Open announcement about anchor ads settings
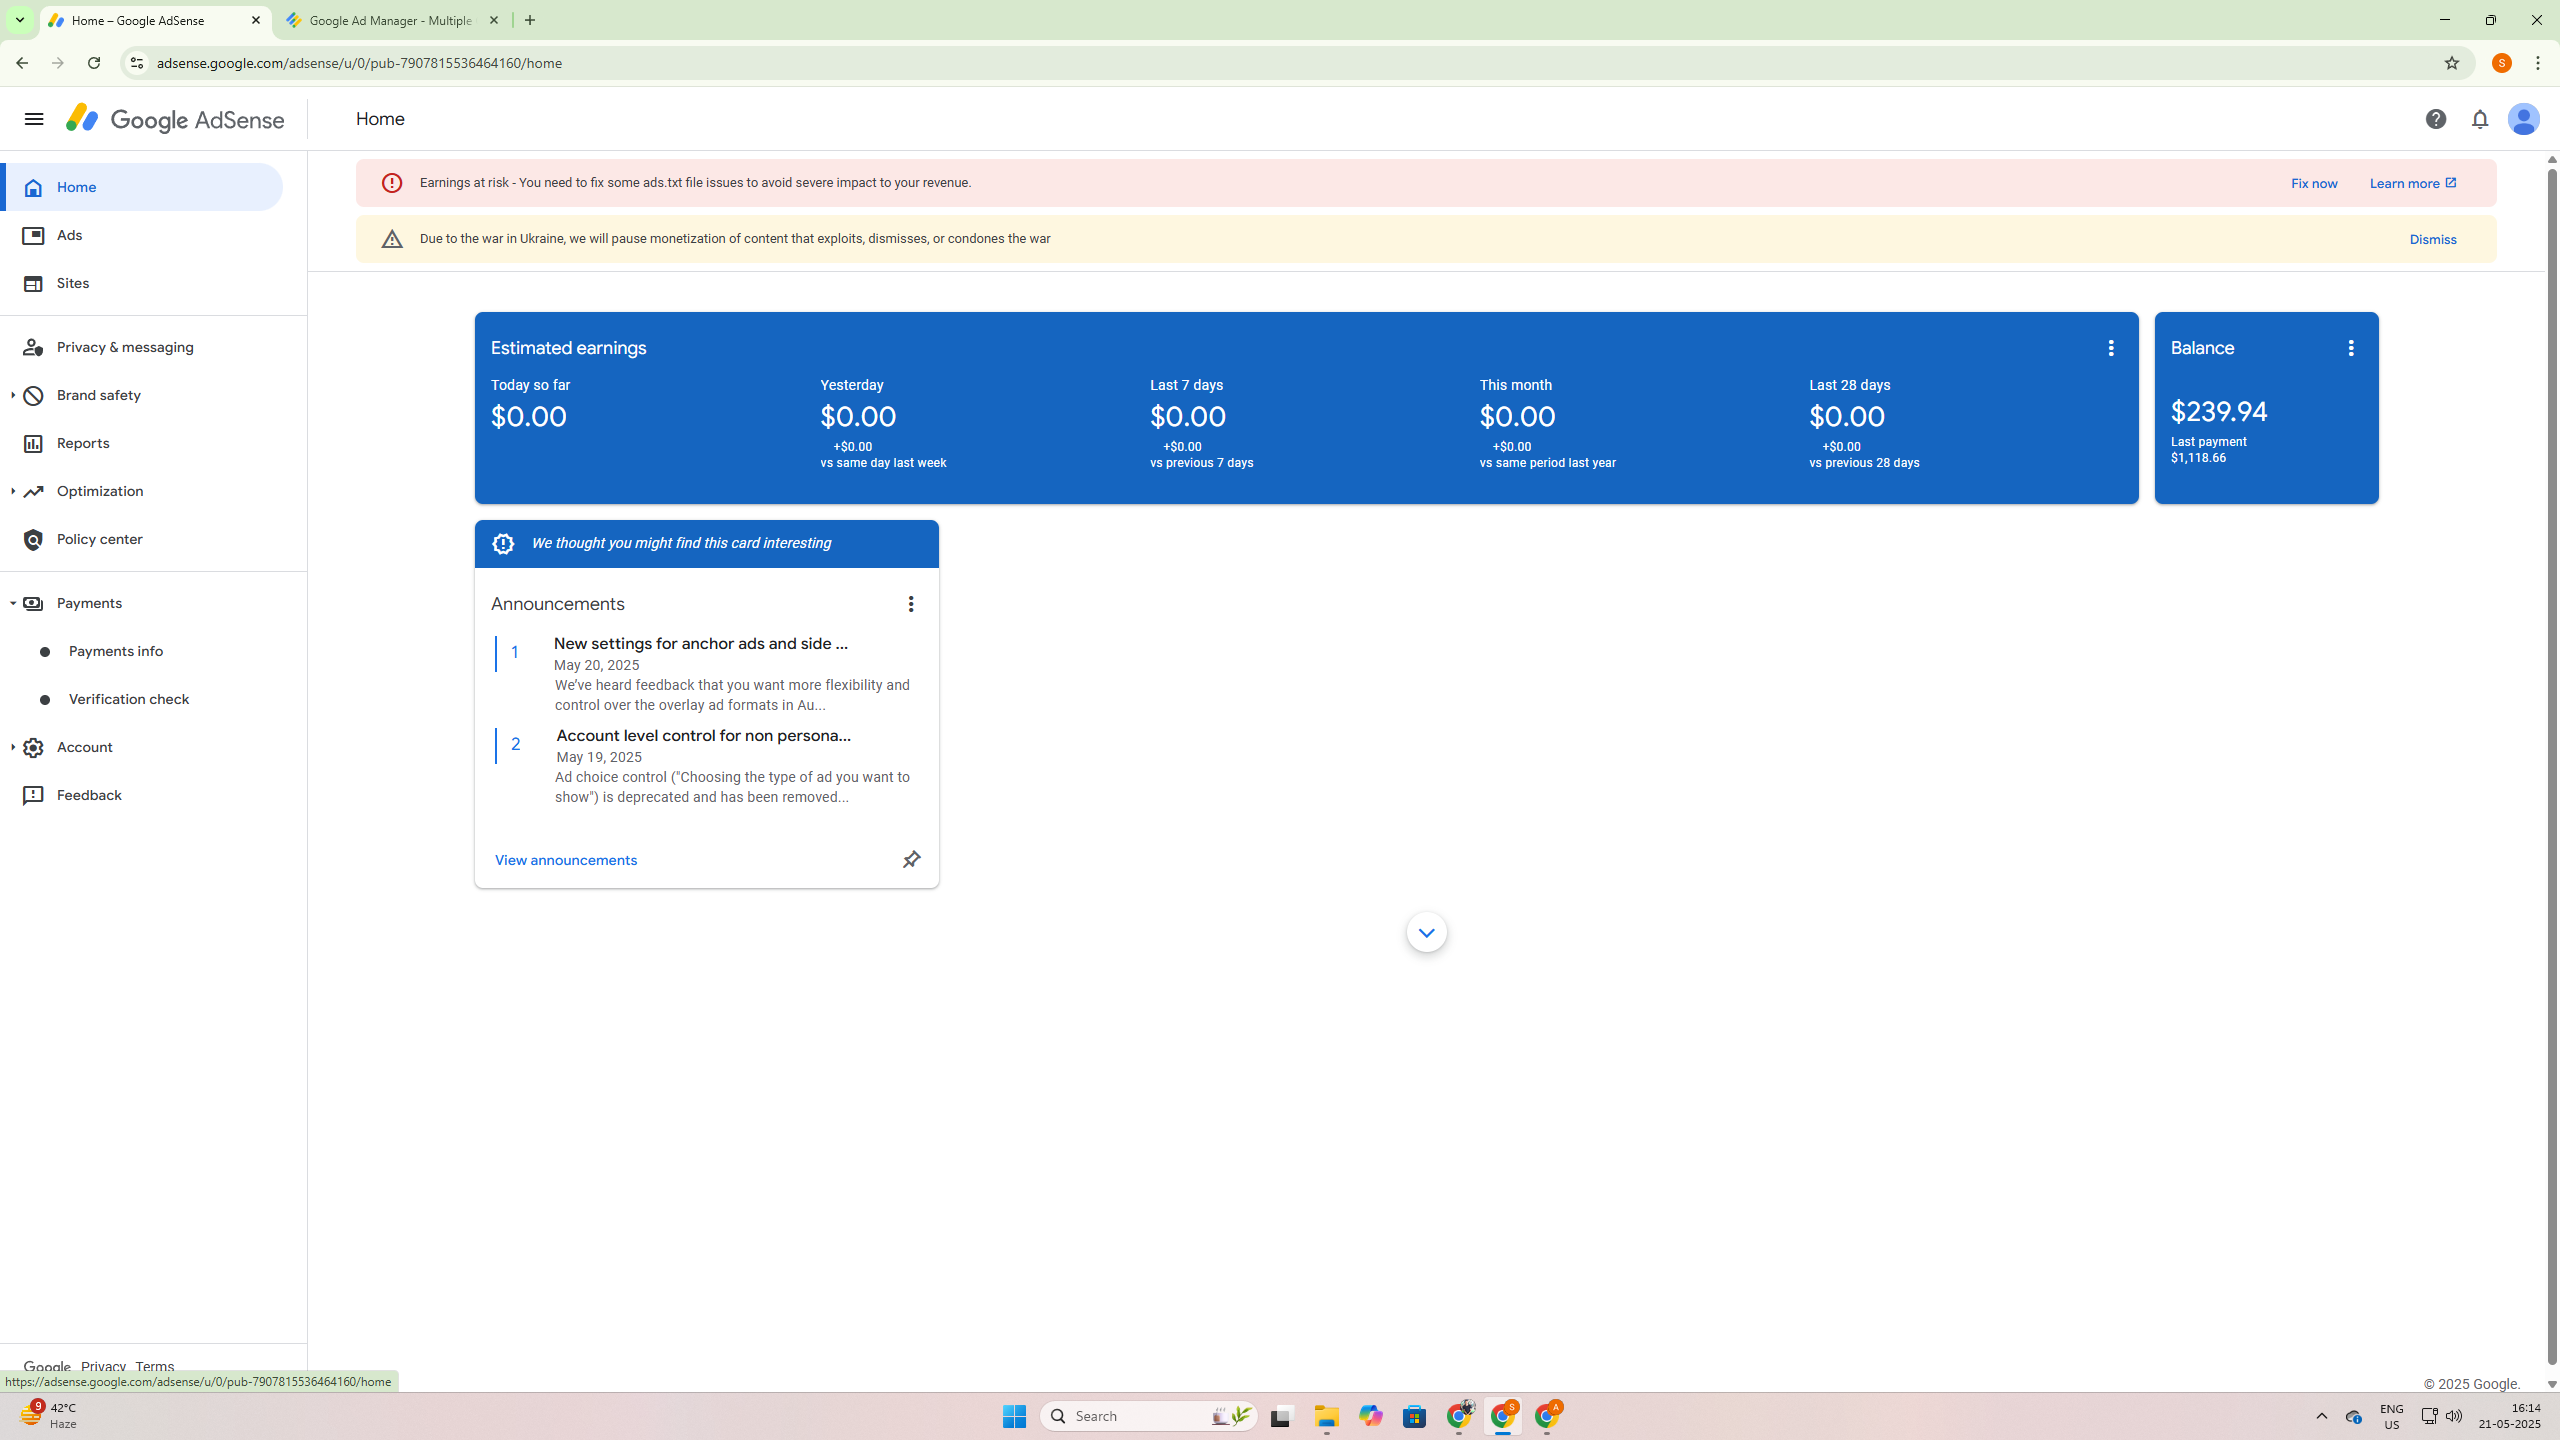2560x1440 pixels. [701, 644]
